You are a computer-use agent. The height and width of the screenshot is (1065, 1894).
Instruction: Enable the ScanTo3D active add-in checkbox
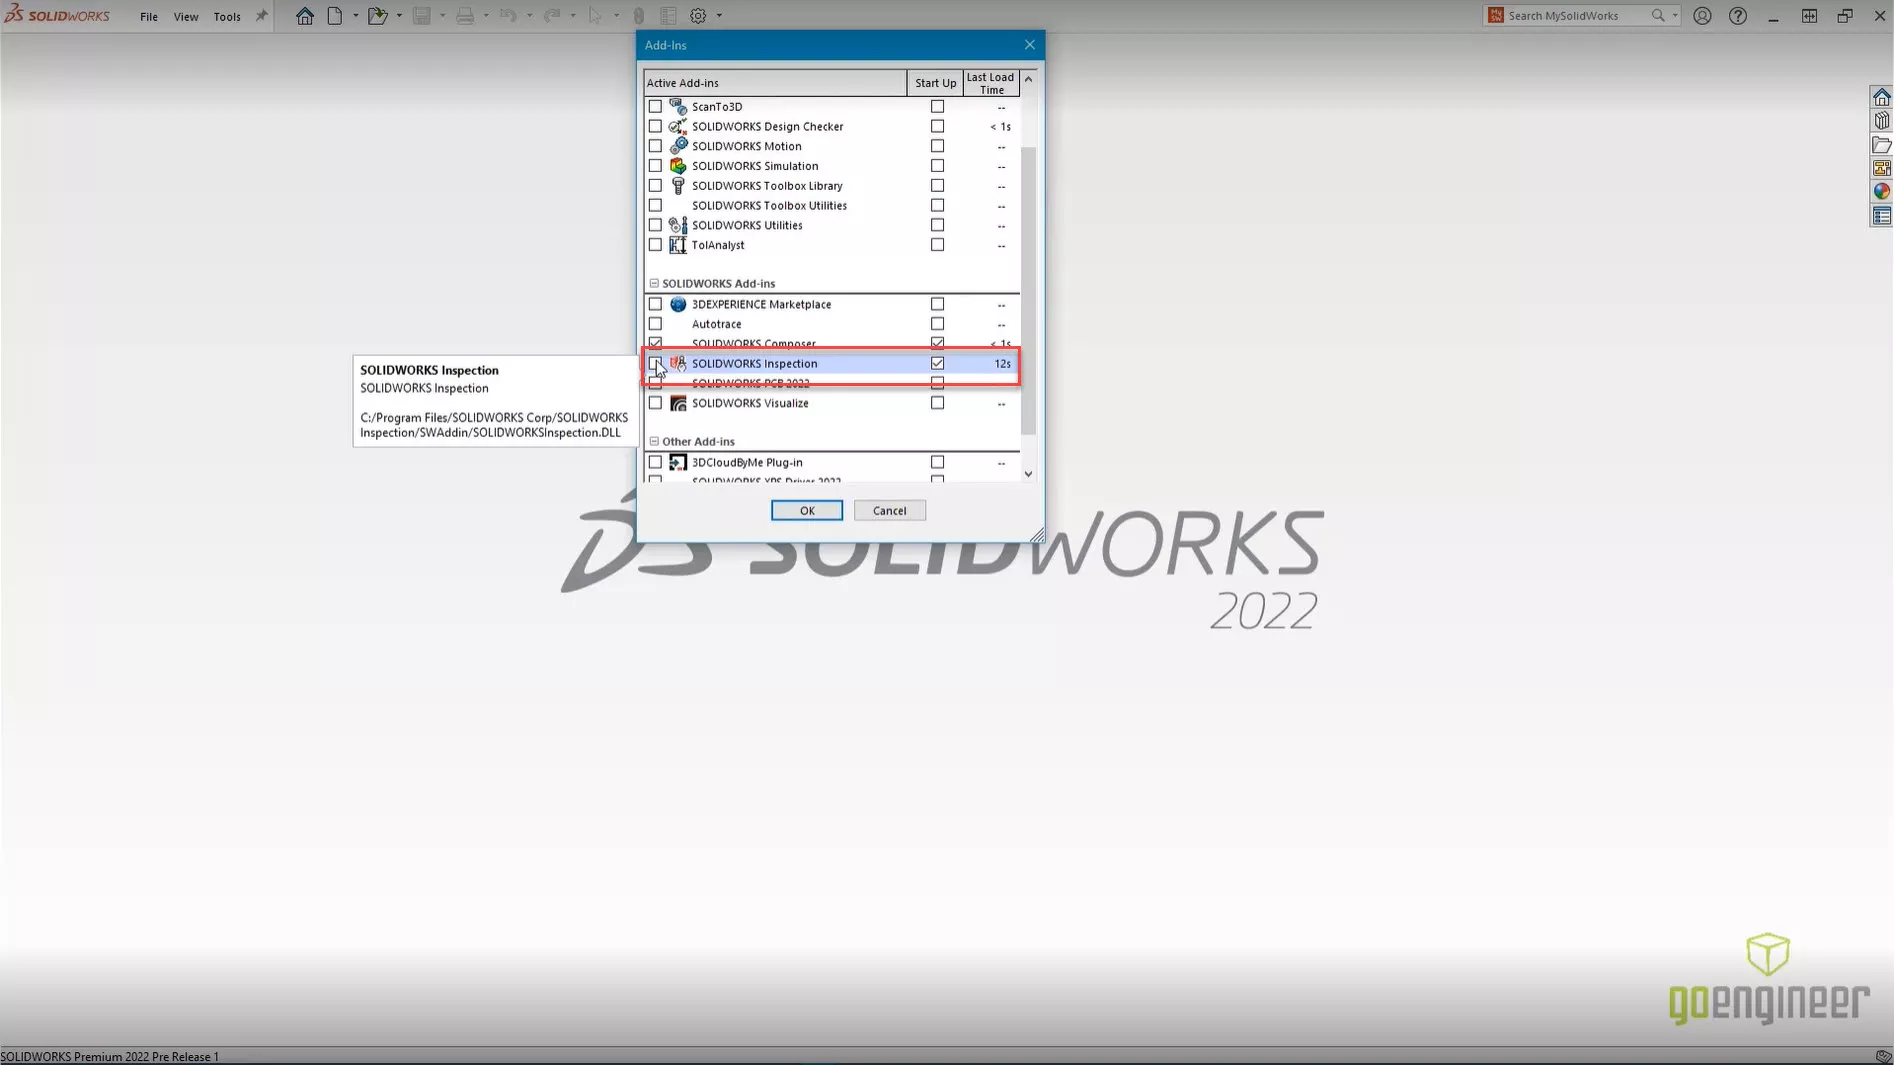655,106
